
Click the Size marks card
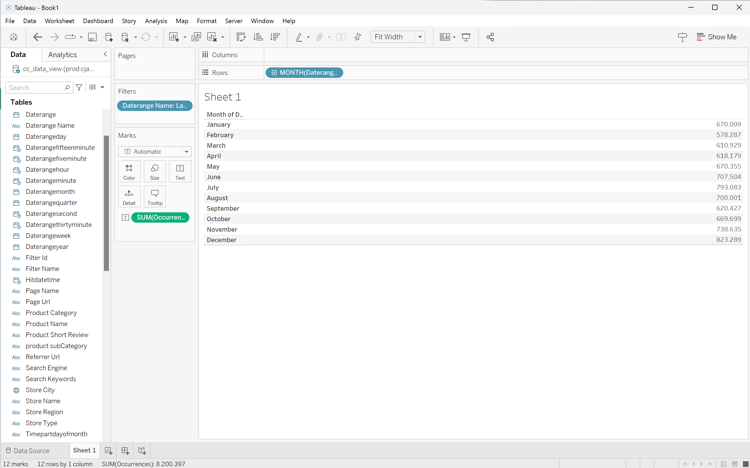pyautogui.click(x=154, y=171)
